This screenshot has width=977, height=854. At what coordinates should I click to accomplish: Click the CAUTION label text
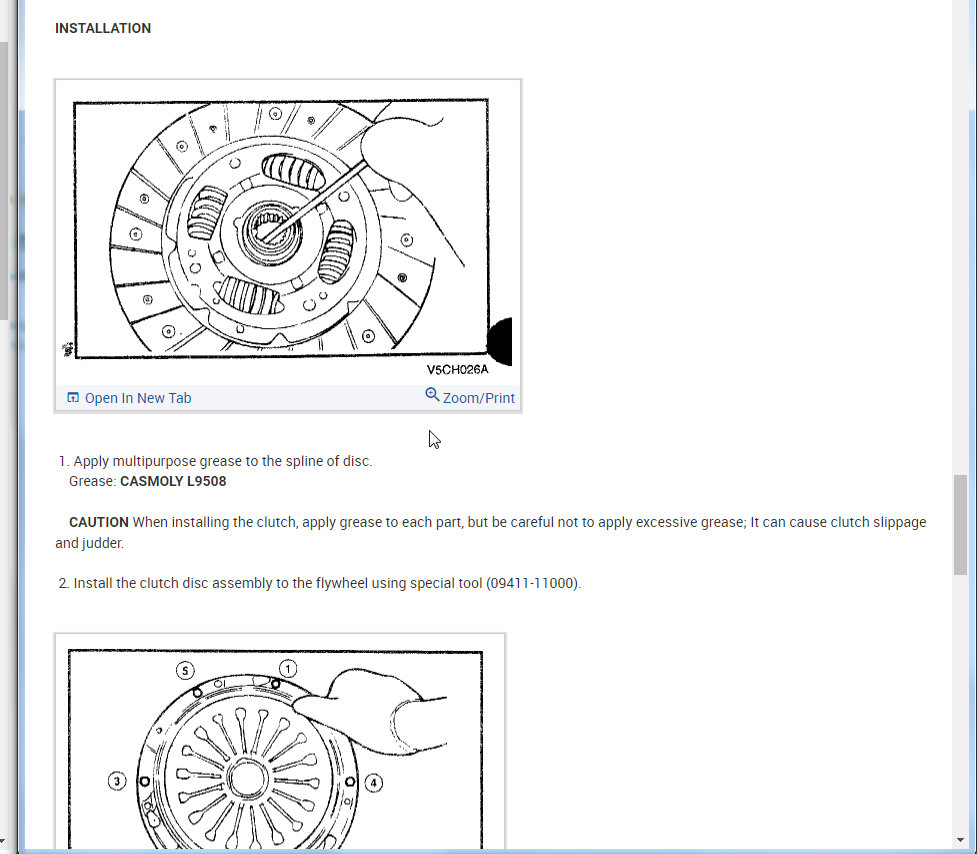[x=98, y=522]
